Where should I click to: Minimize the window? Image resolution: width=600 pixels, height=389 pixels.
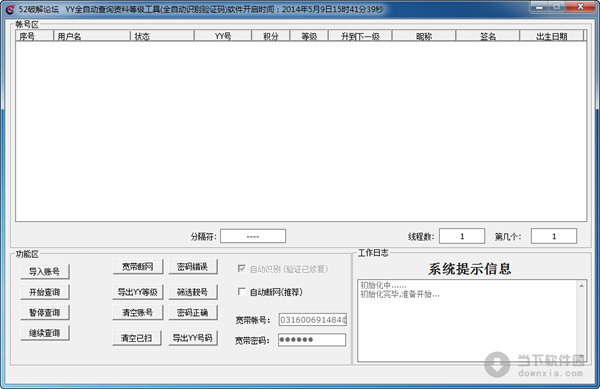coord(540,7)
